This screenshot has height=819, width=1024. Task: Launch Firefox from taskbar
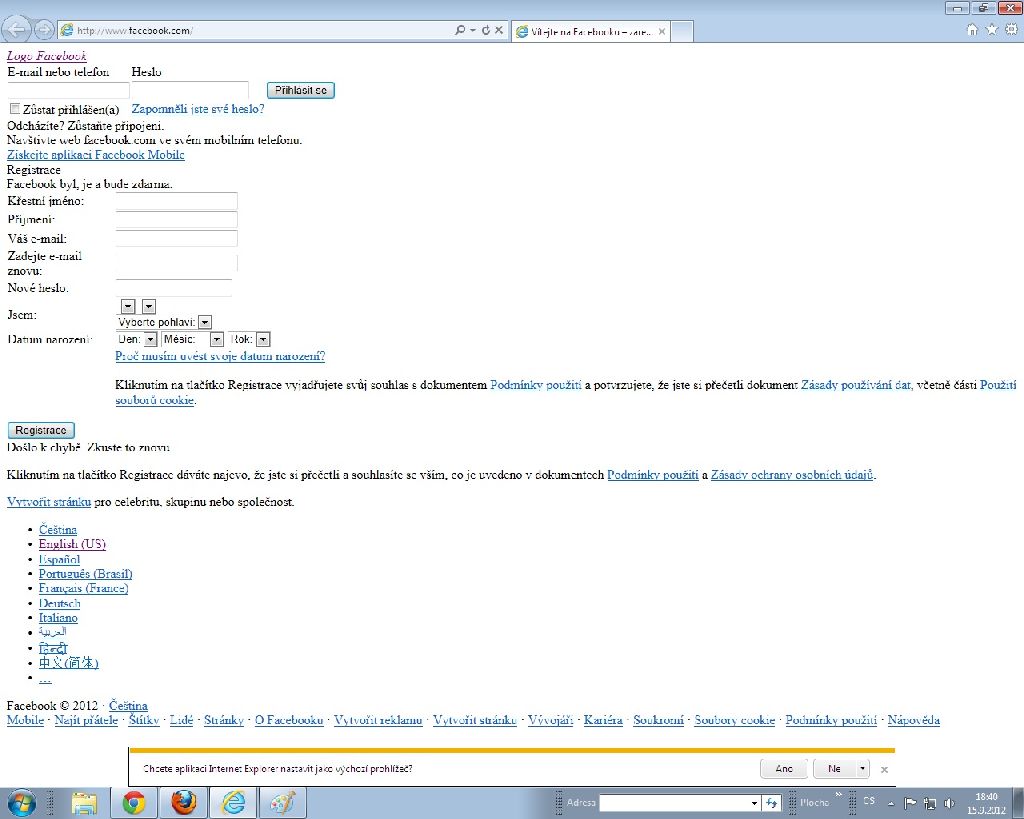[184, 803]
